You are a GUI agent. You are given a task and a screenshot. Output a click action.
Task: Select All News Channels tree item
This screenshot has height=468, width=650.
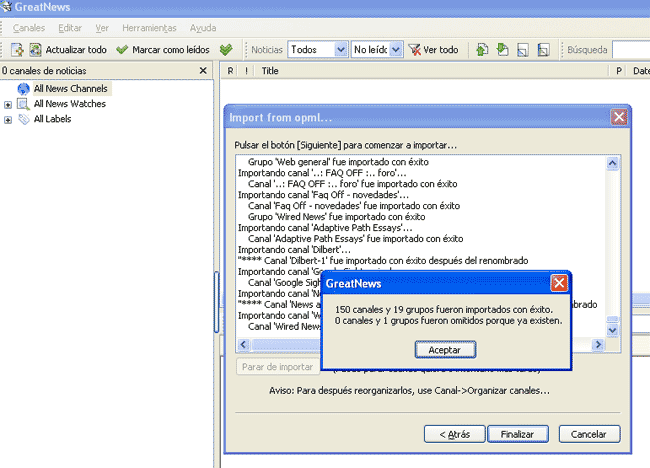tap(70, 88)
